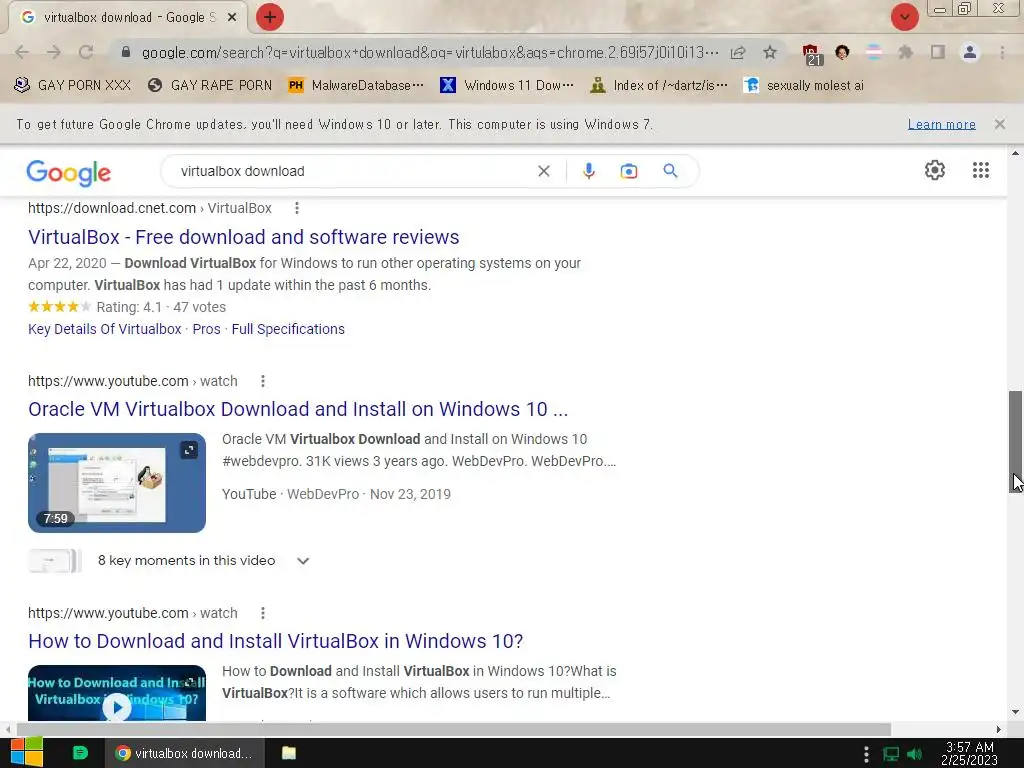This screenshot has height=768, width=1024.
Task: Click the browser forward arrow
Action: 54,52
